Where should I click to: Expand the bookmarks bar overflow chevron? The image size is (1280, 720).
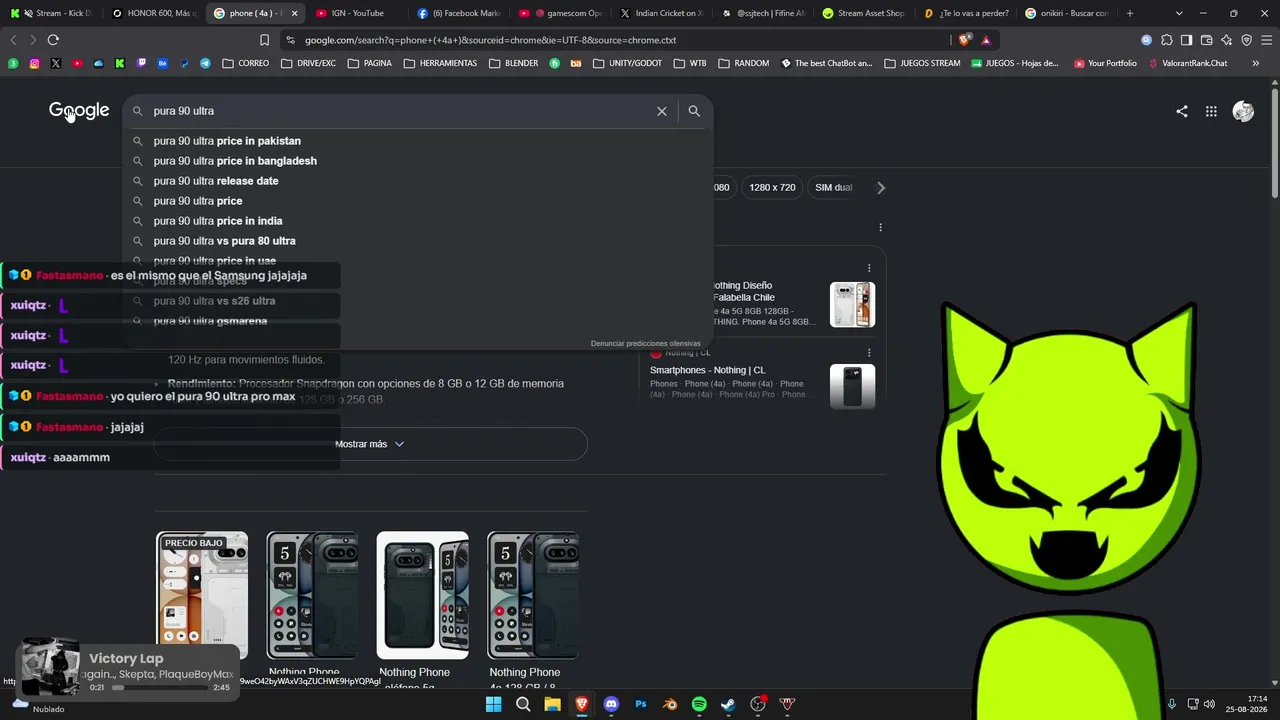pos(1254,63)
